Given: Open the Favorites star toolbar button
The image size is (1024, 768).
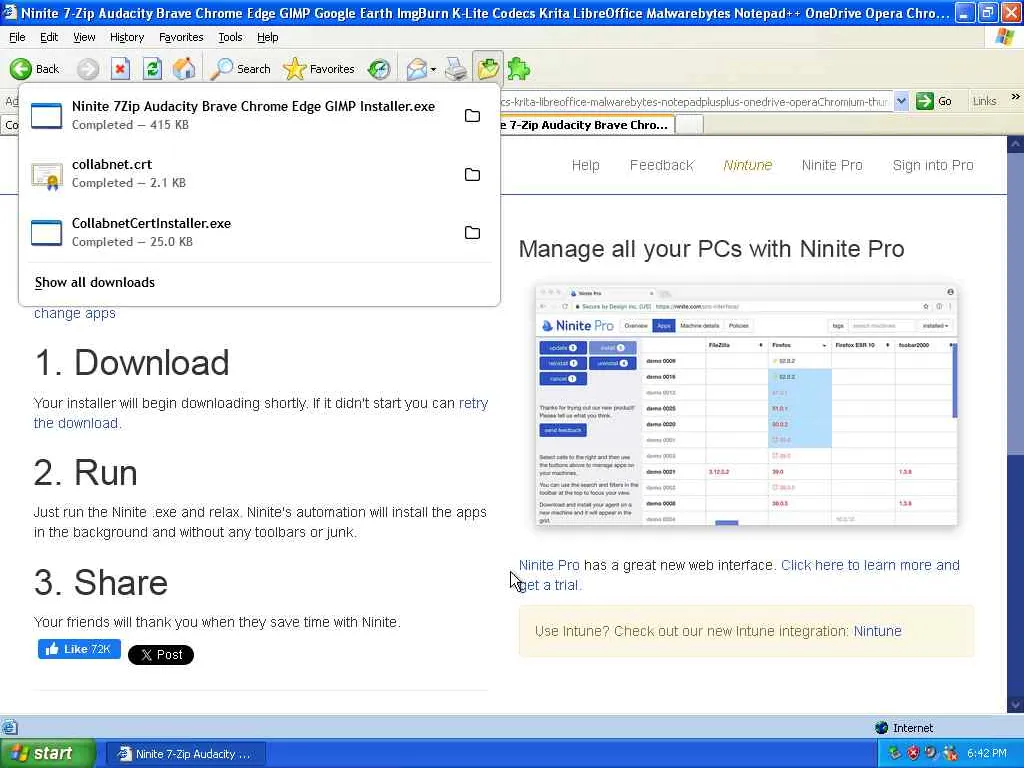Looking at the screenshot, I should coord(319,69).
